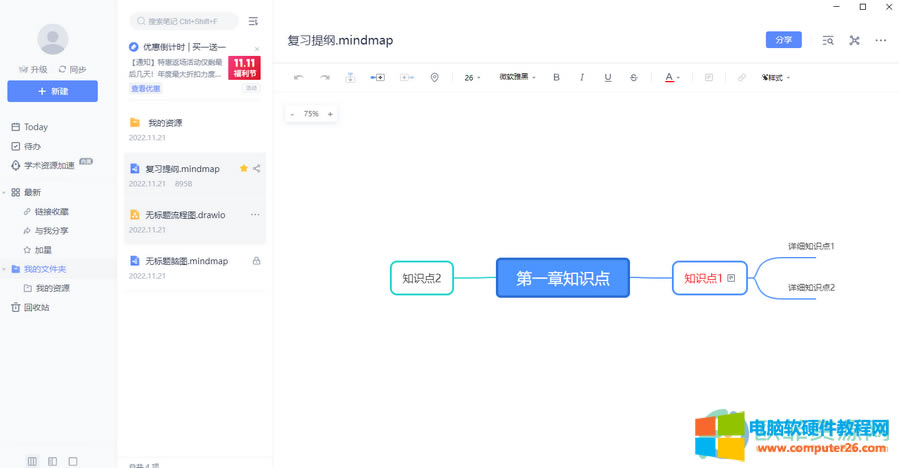Open fullscreen view with expand icon
899x468 pixels.
(x=854, y=40)
